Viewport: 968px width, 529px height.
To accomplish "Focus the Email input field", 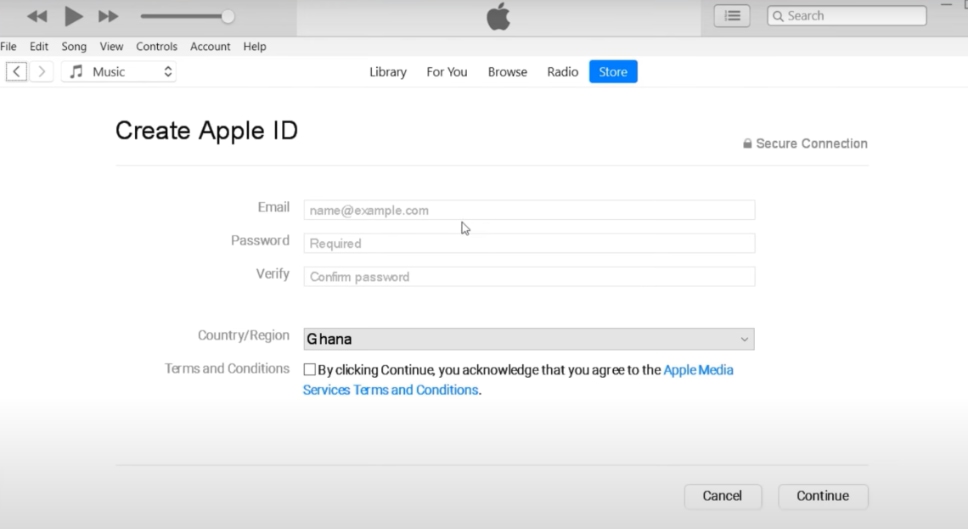I will (529, 210).
